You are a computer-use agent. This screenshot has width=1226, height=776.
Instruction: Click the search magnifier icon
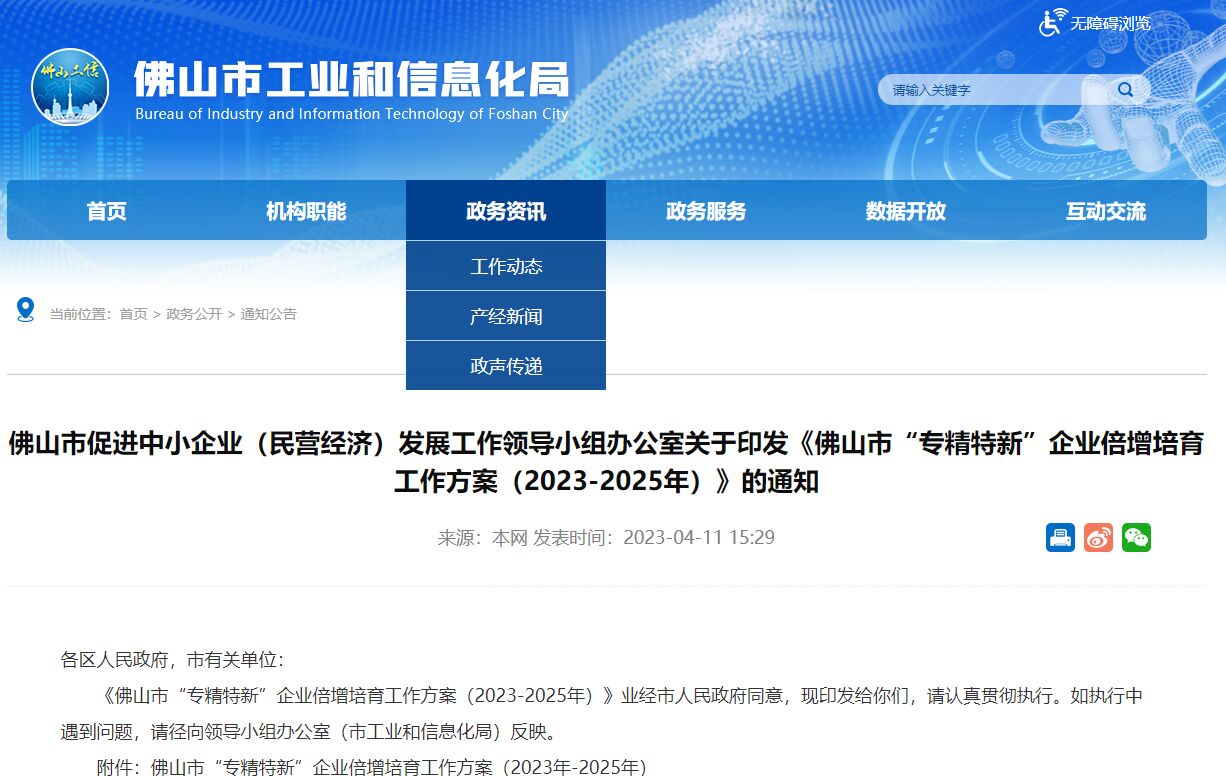tap(1126, 90)
